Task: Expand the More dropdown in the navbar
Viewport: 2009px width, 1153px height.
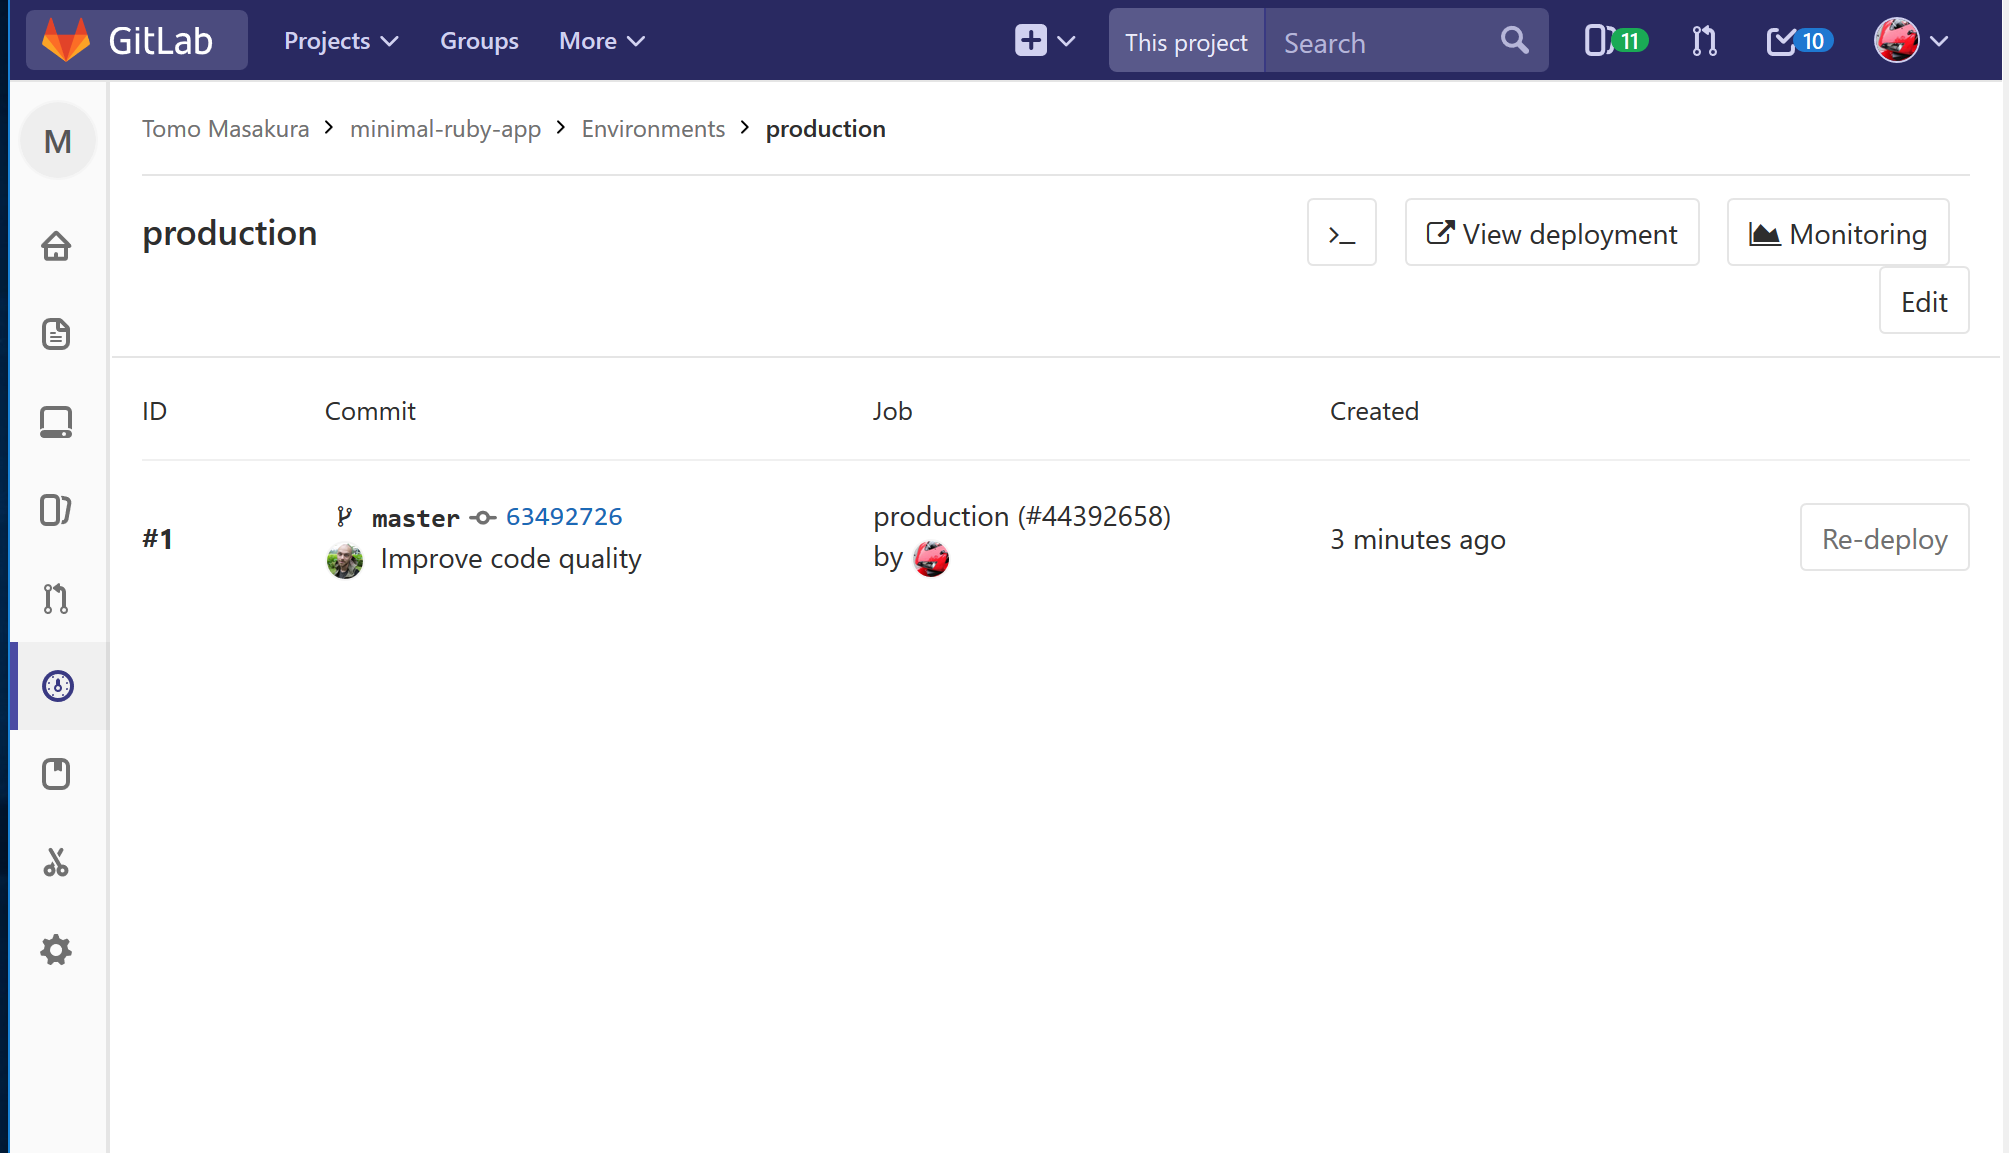Action: pos(601,41)
